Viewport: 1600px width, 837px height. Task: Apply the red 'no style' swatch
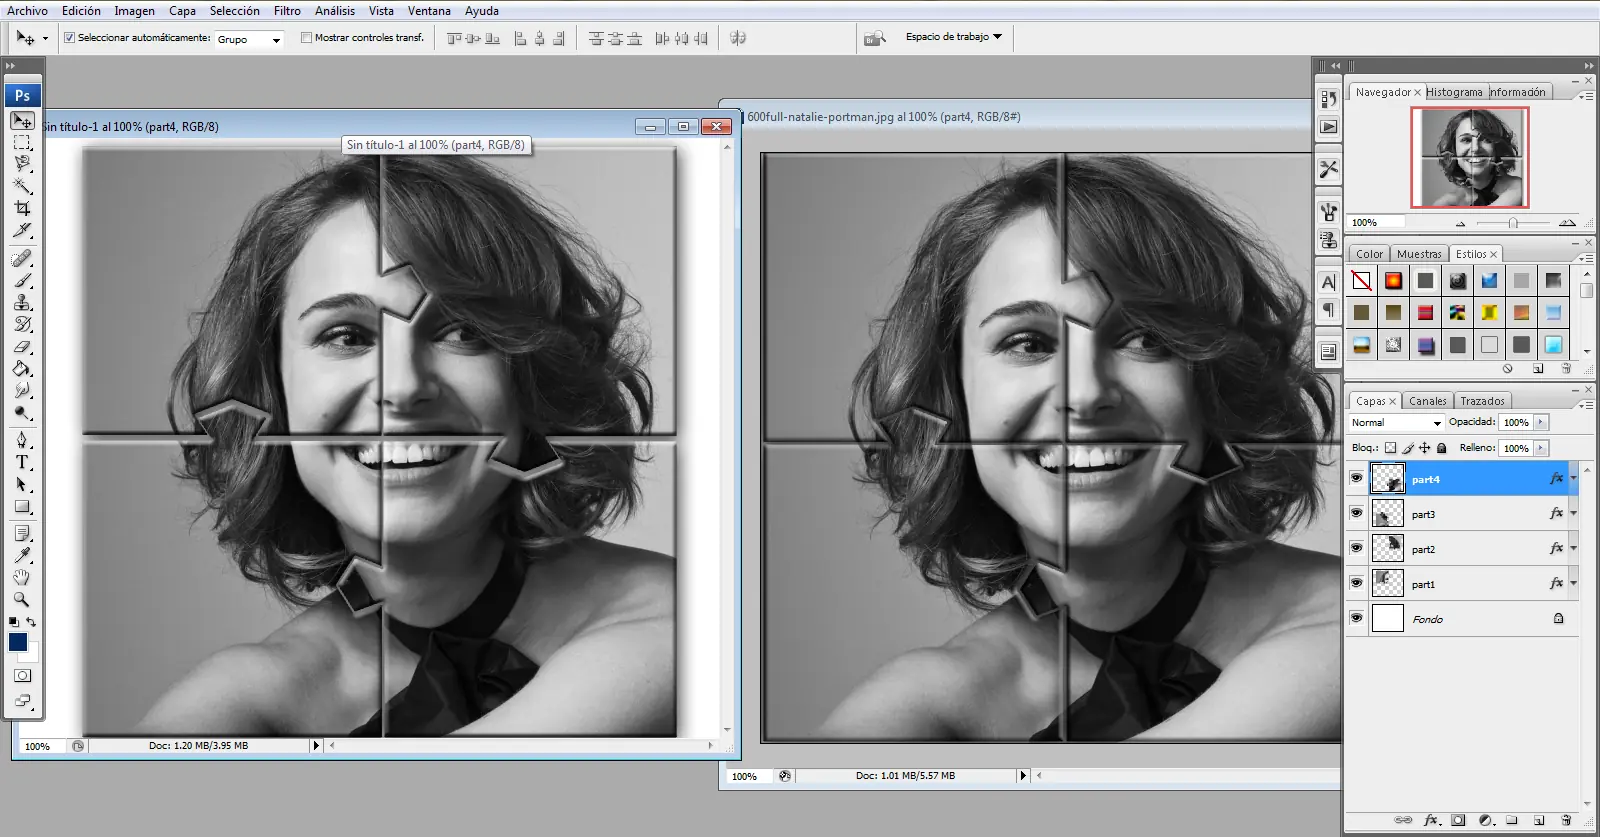(1361, 281)
